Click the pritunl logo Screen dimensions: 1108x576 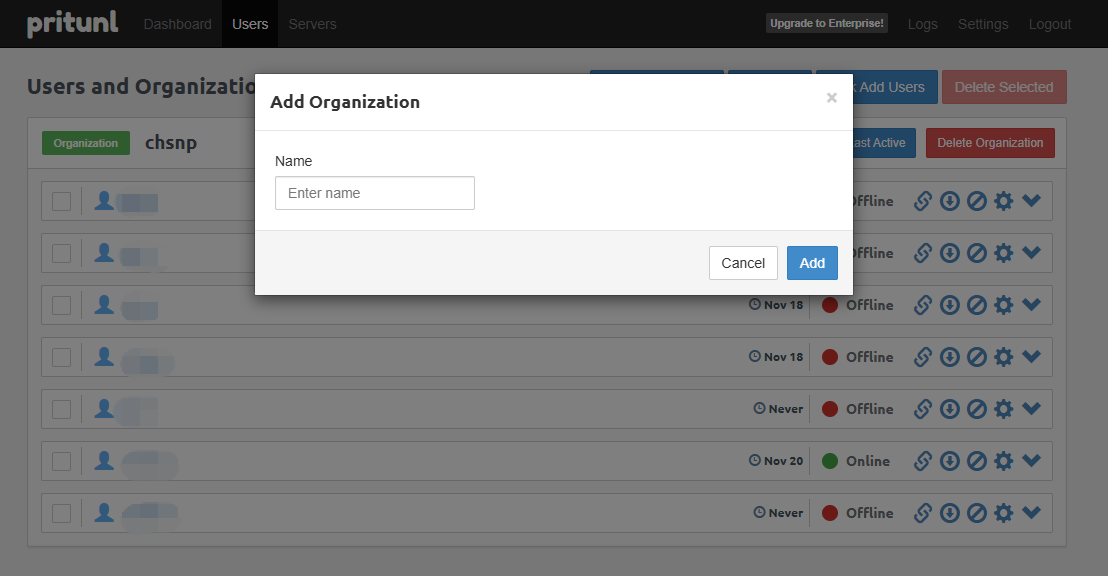[x=72, y=24]
